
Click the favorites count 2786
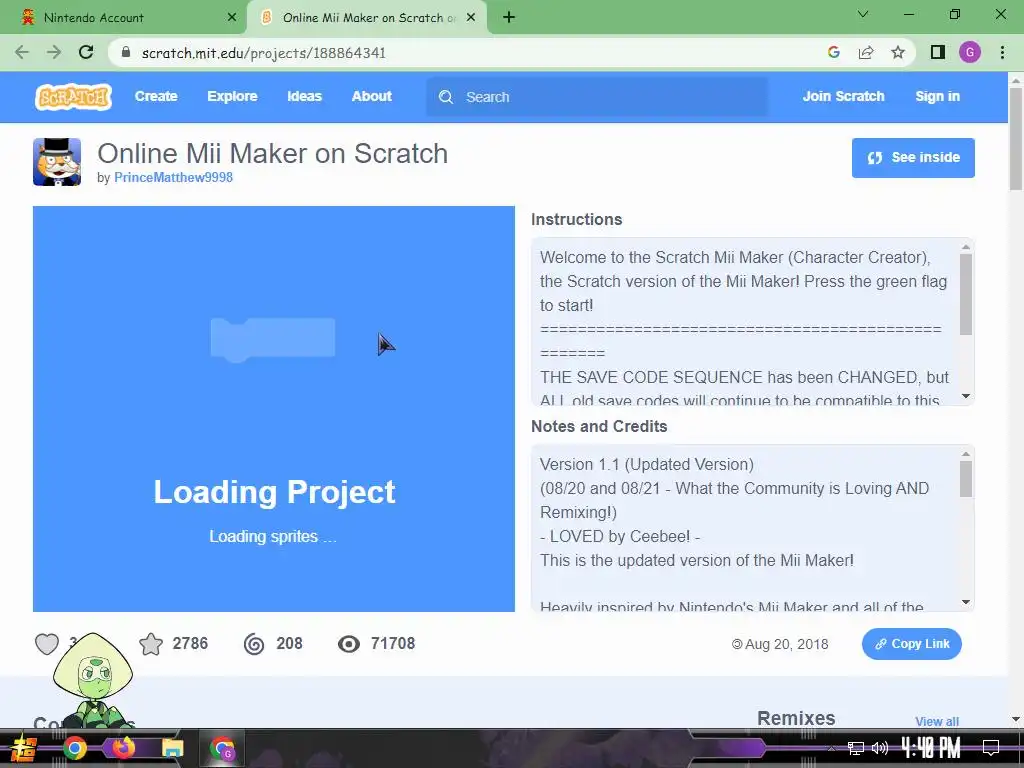(x=190, y=644)
